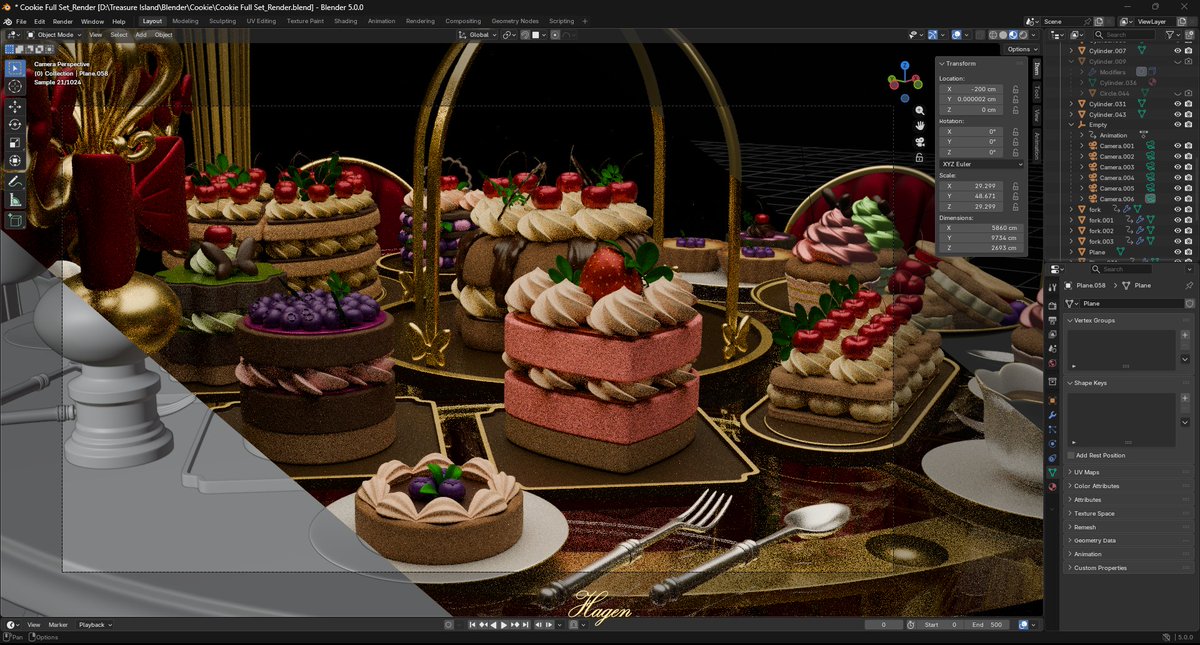Jump to the first frame
Screen dimensions: 1200x645
pos(472,625)
